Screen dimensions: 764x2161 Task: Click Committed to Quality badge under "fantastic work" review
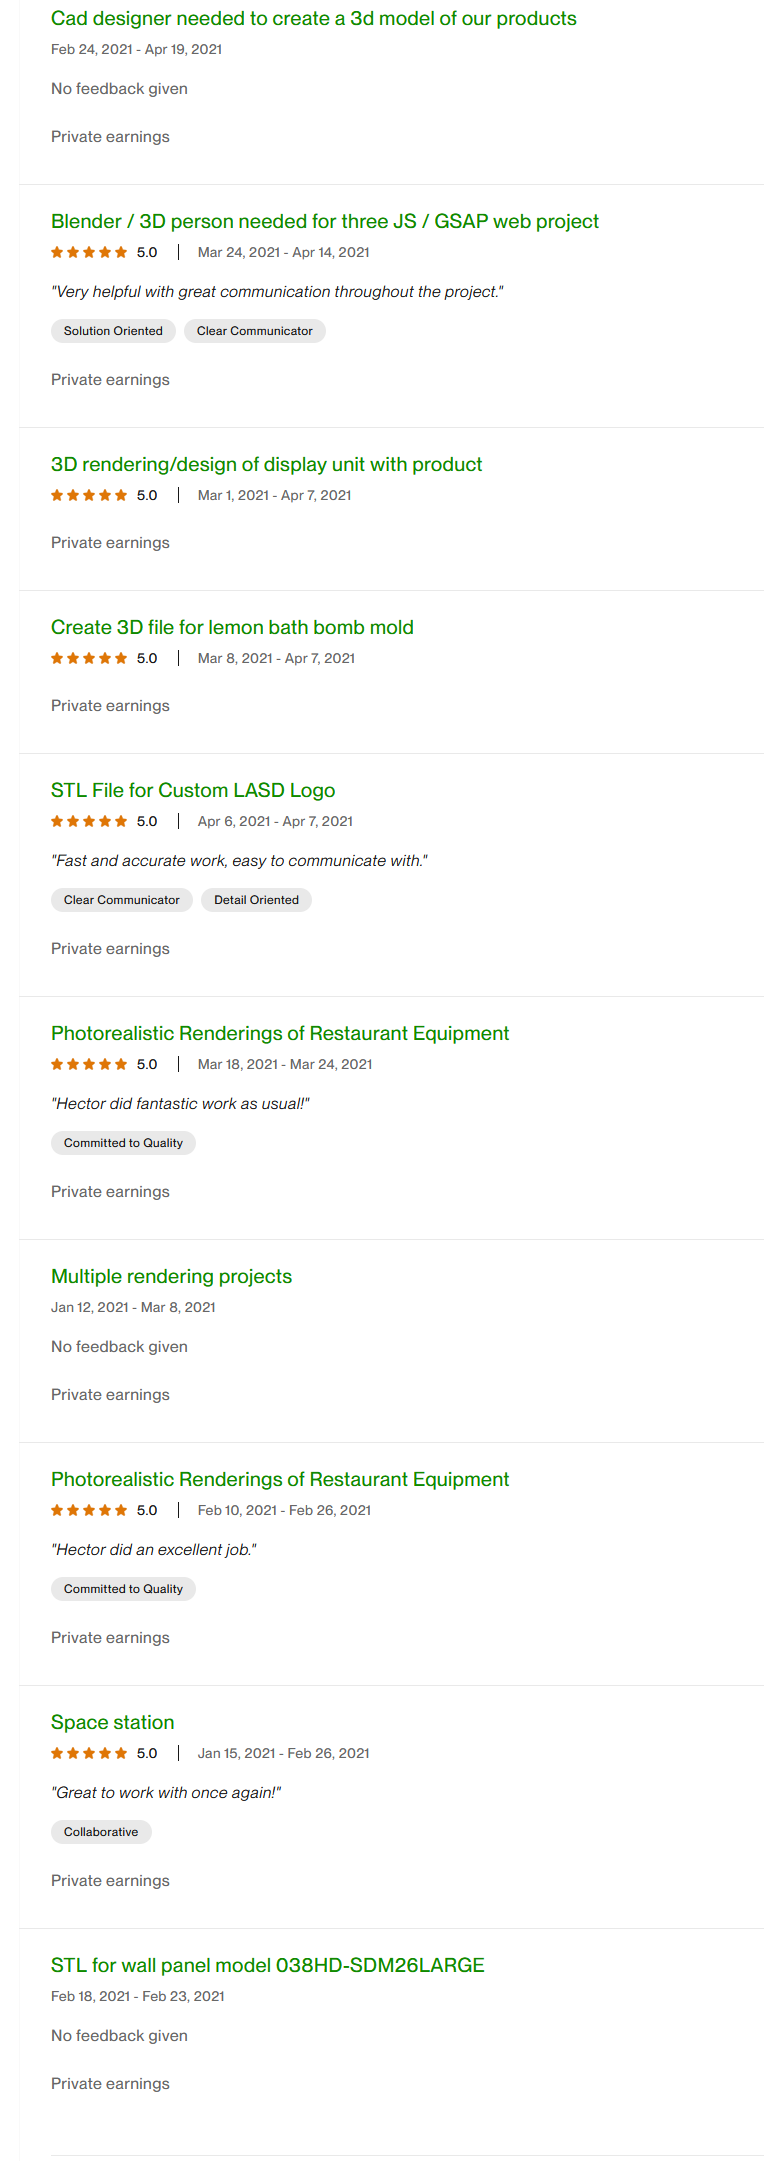pyautogui.click(x=123, y=1144)
